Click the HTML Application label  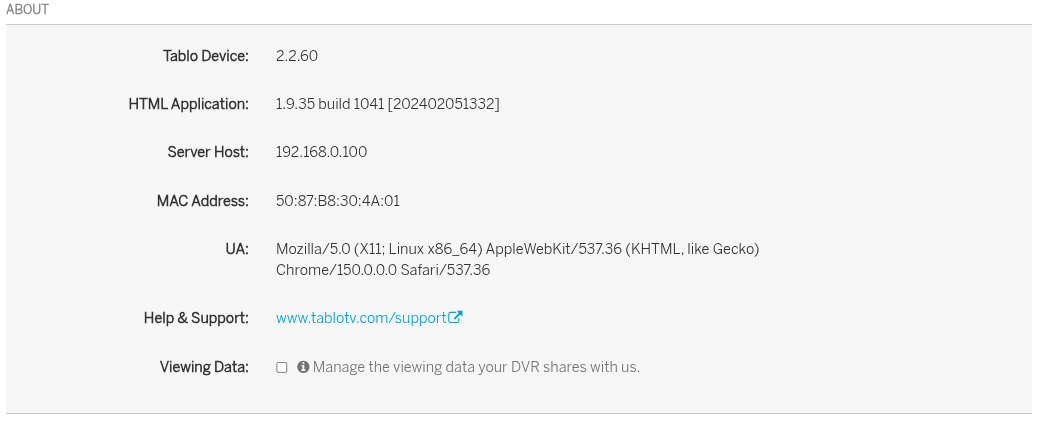[x=188, y=104]
